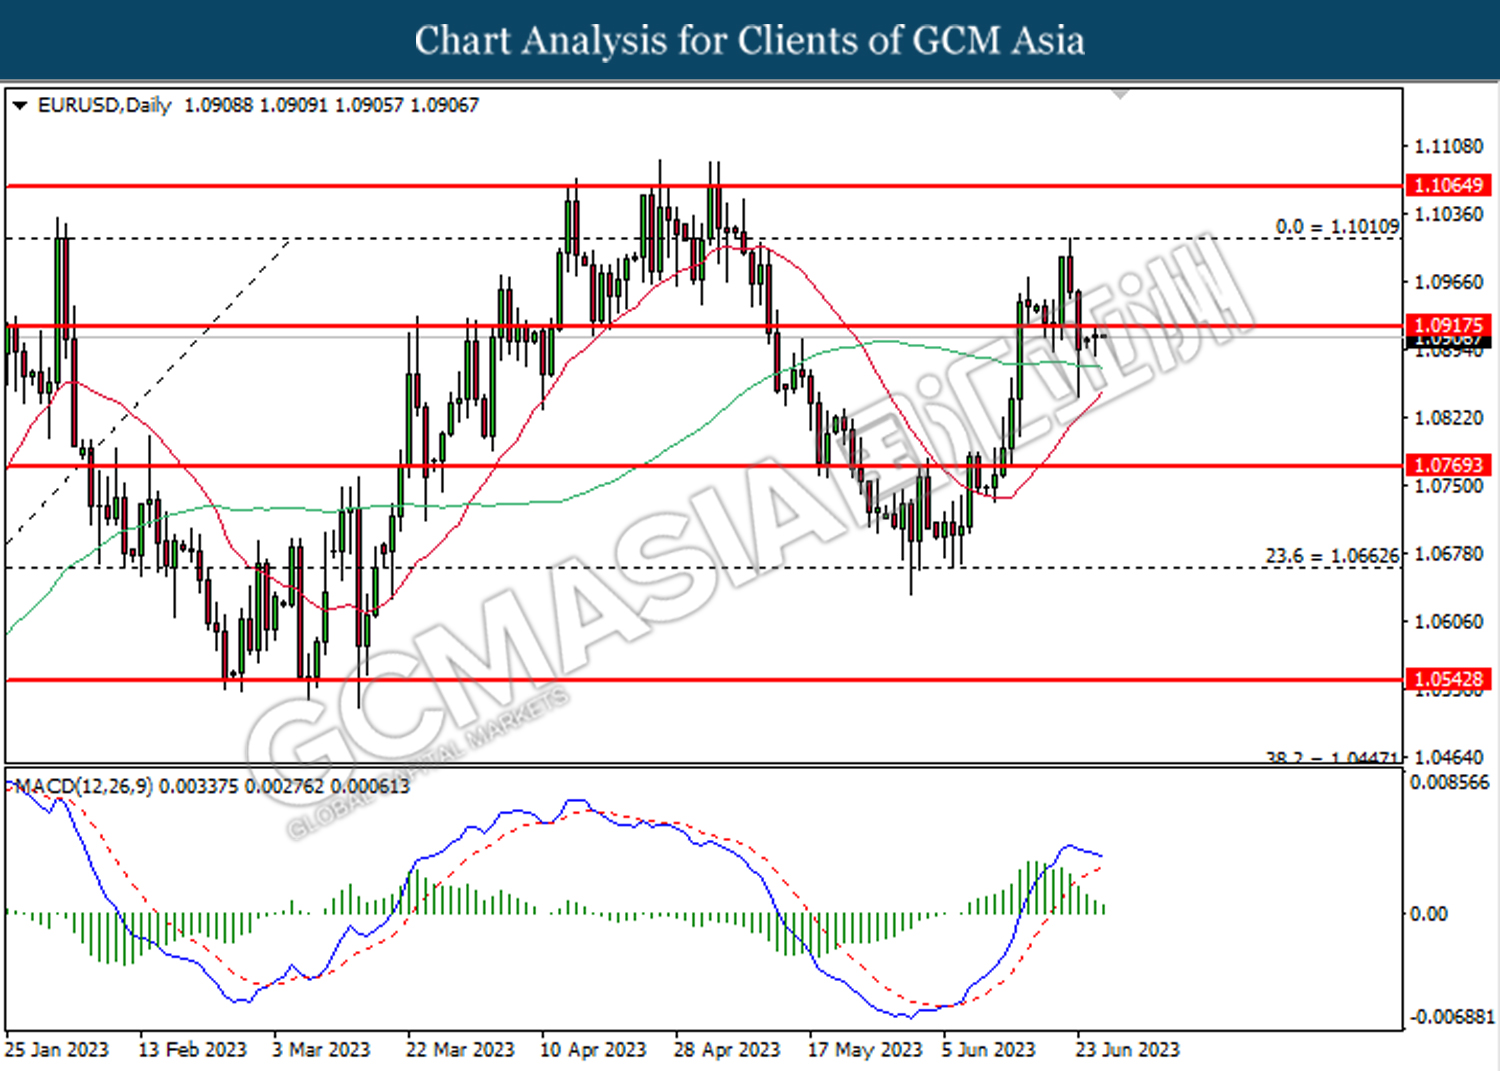Viewport: 1500px width, 1071px height.
Task: Click the 13 Feb 2023 date label
Action: click(192, 1049)
